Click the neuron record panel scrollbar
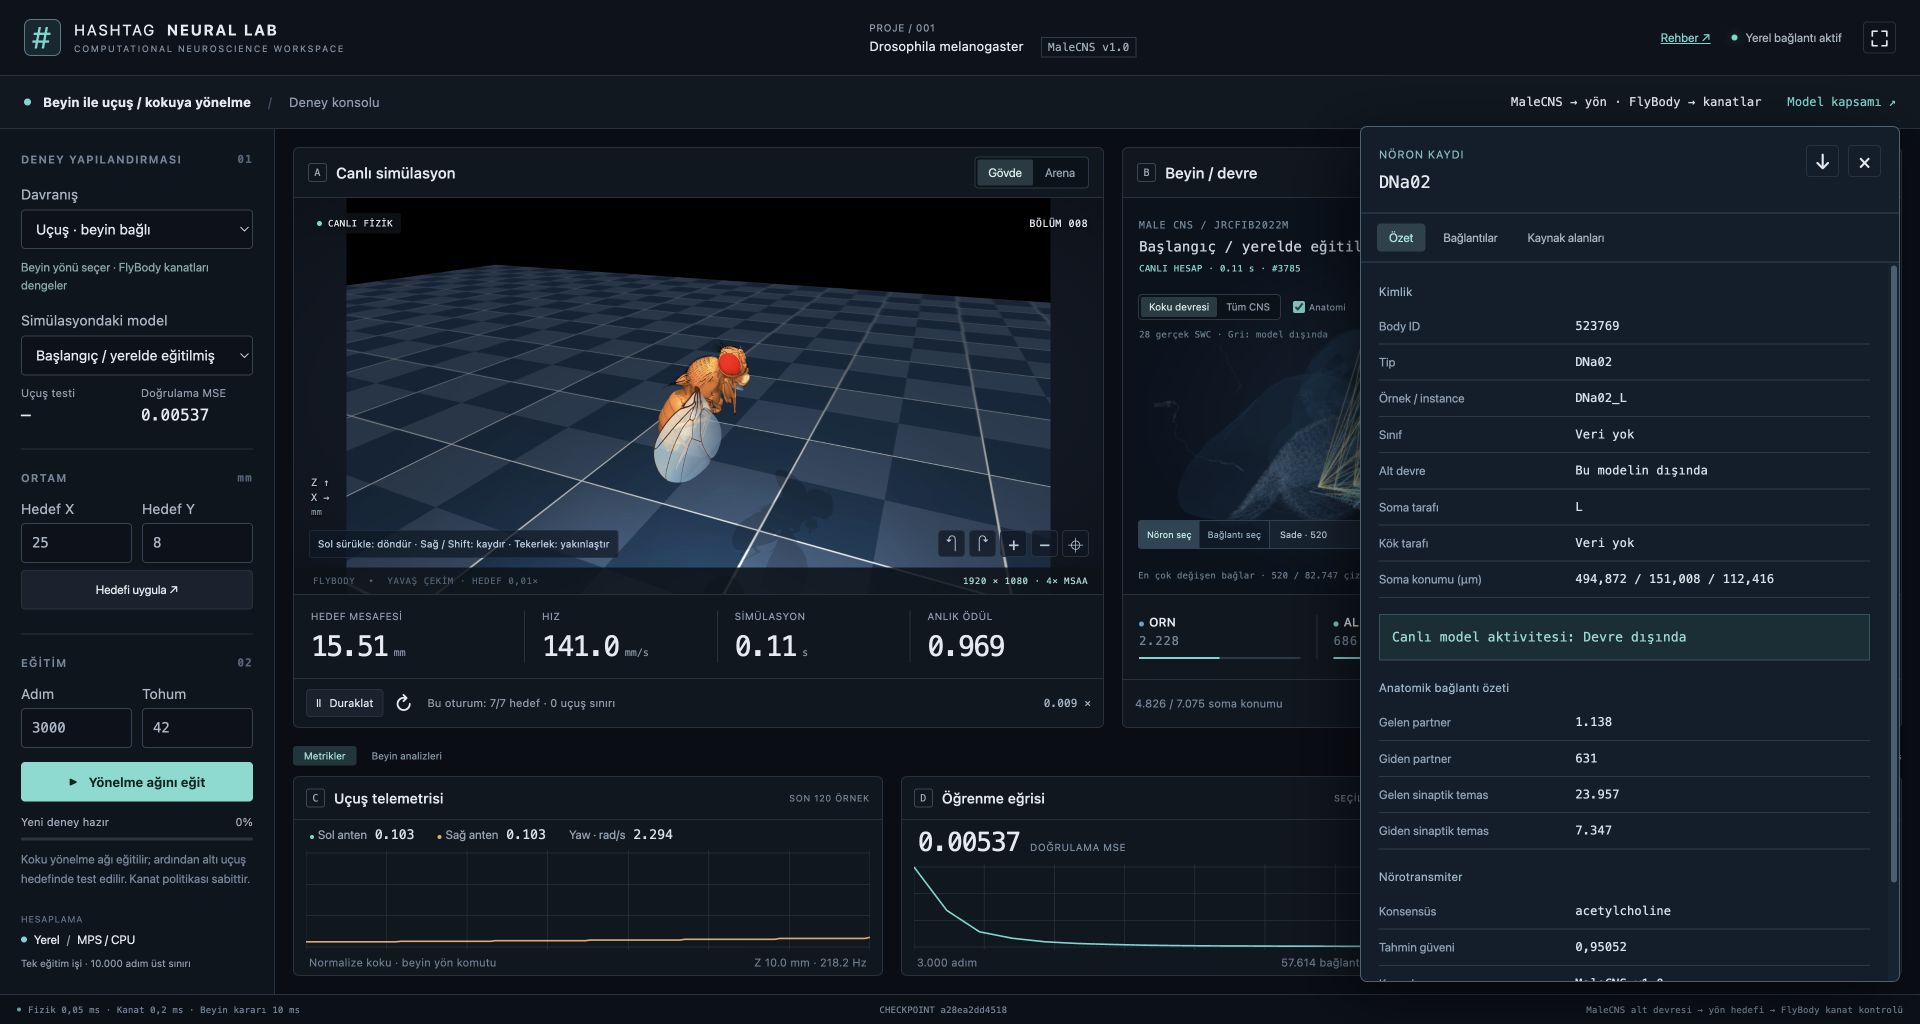Screen dimensions: 1920x1024 click(1893, 574)
